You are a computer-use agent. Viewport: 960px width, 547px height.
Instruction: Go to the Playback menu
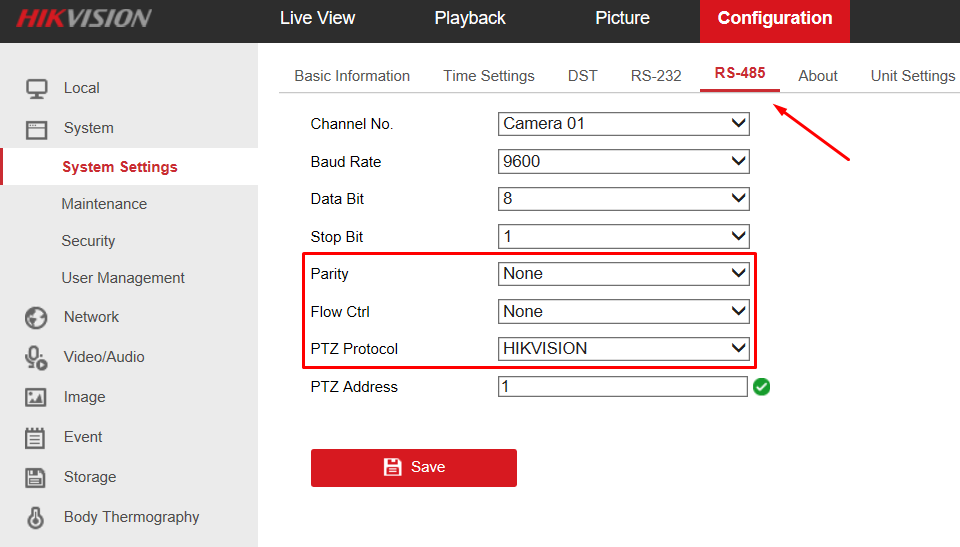point(470,18)
